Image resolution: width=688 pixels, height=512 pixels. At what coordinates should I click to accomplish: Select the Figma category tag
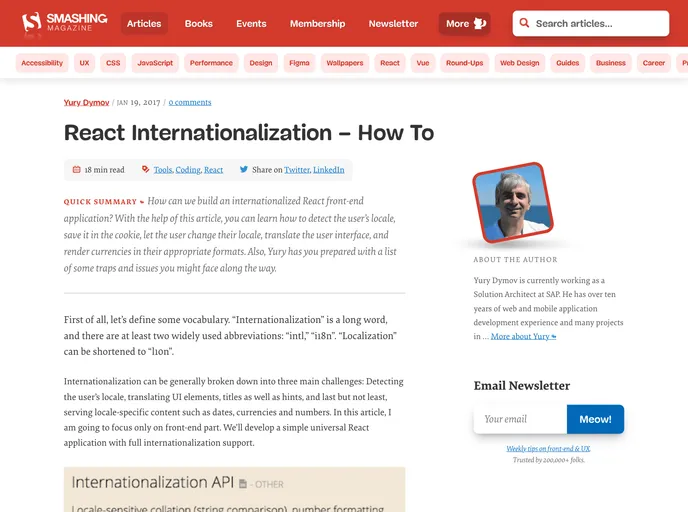click(x=299, y=63)
